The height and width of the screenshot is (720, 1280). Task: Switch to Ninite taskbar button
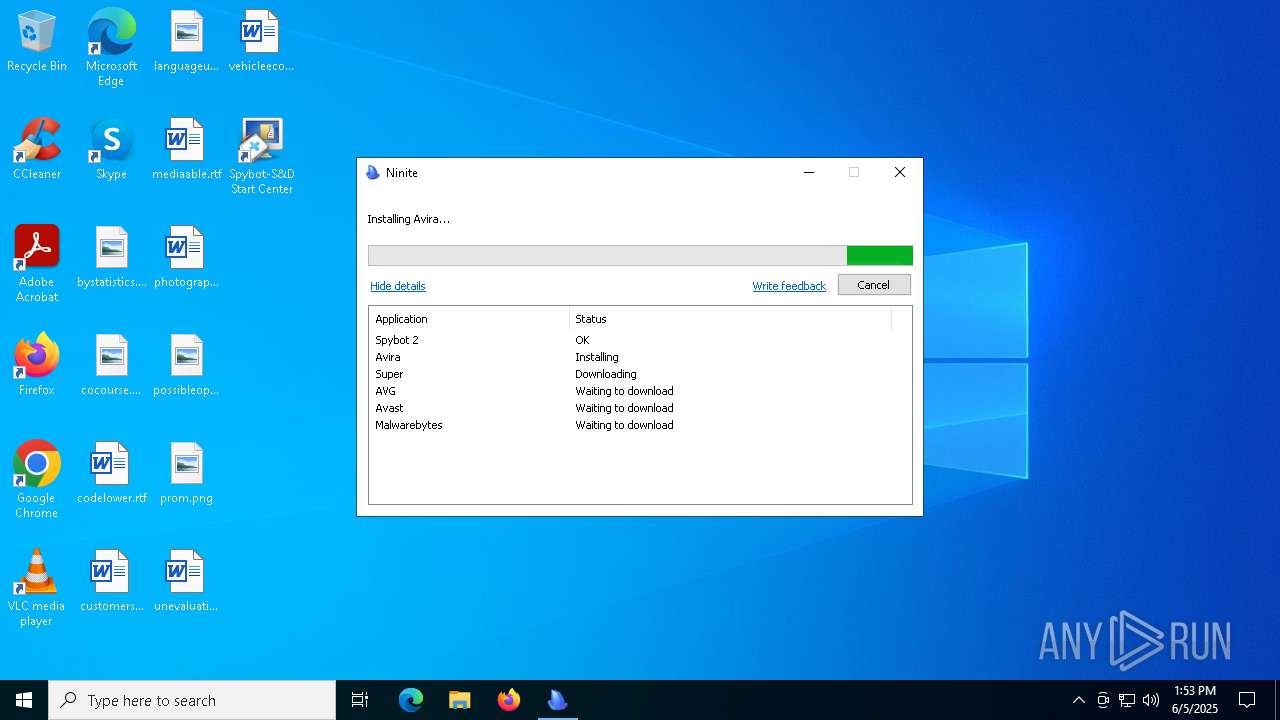(558, 700)
